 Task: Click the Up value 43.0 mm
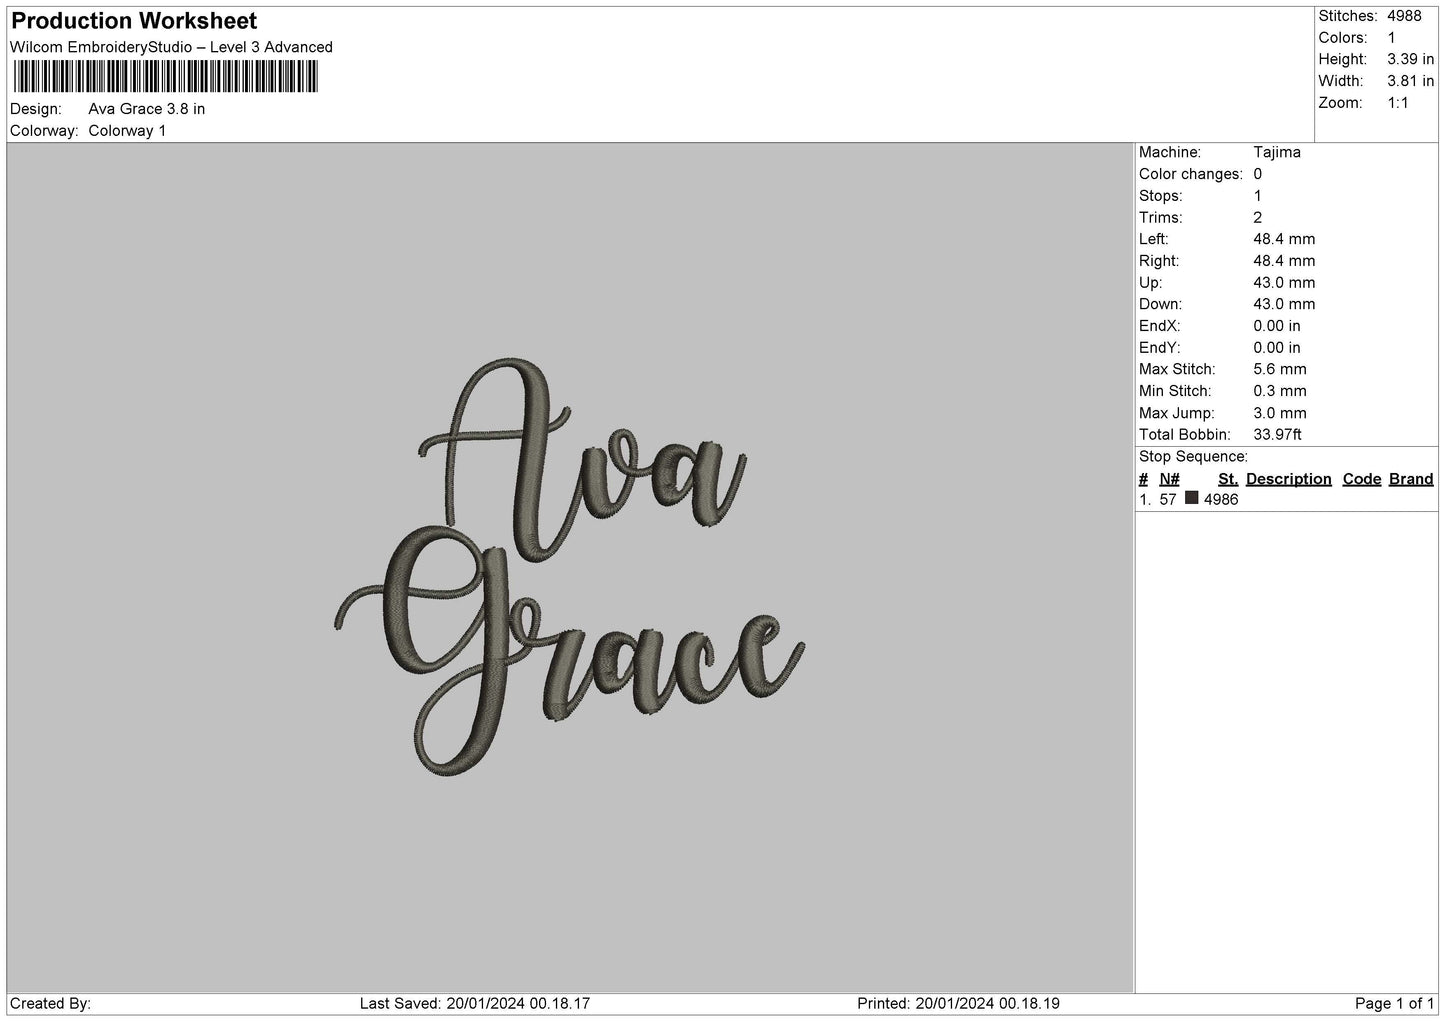point(1284,283)
